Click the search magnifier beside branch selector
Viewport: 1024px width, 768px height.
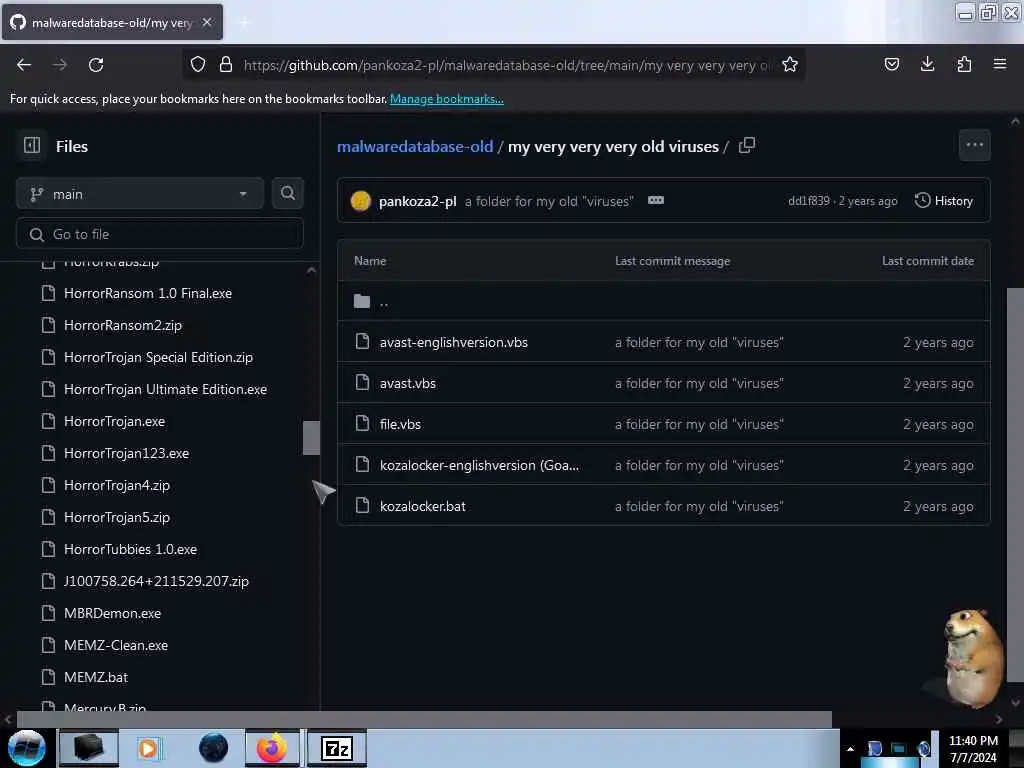click(287, 193)
